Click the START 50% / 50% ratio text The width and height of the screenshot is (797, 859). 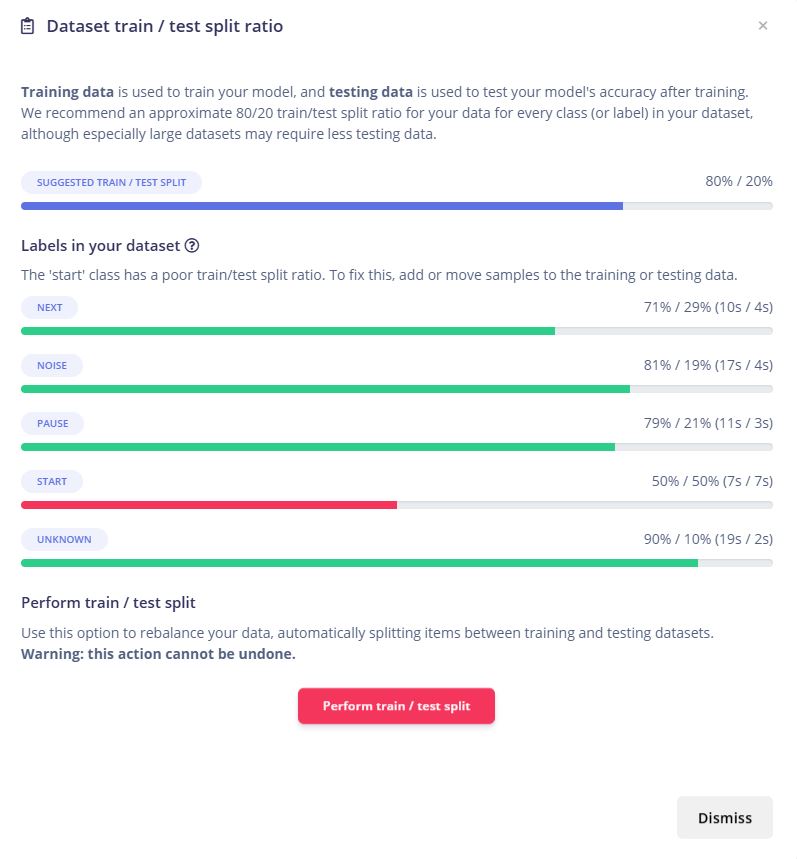click(x=712, y=481)
